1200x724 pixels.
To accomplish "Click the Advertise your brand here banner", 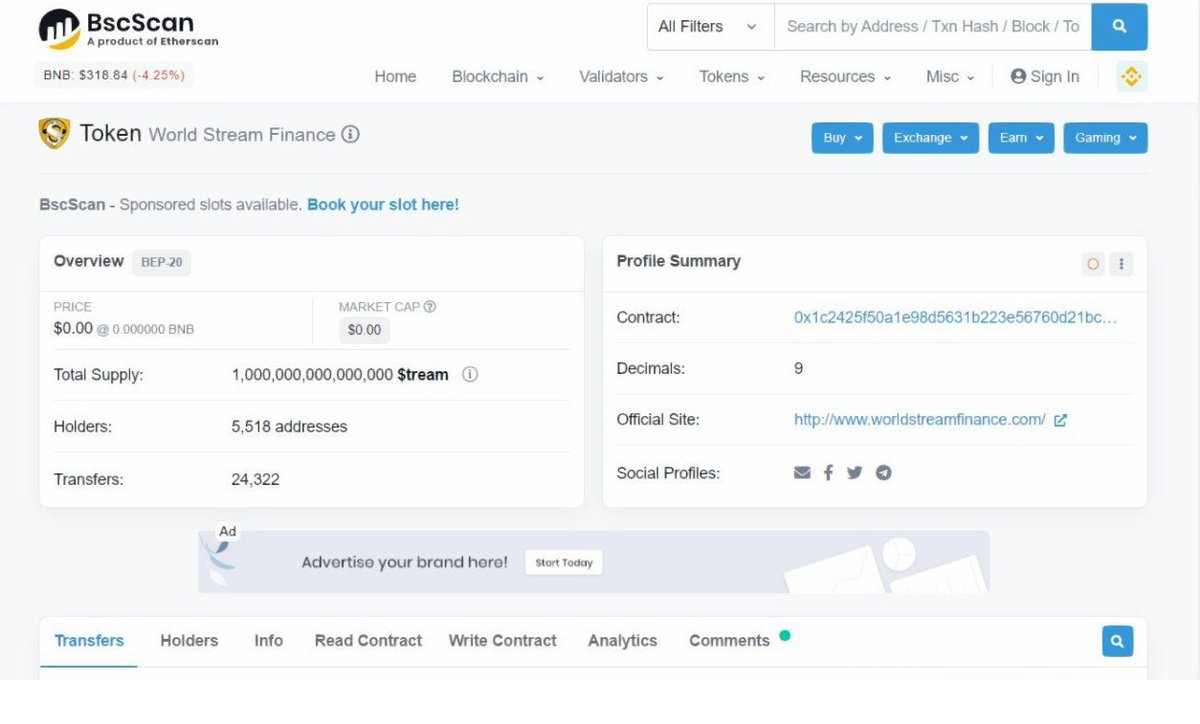I will coord(594,562).
